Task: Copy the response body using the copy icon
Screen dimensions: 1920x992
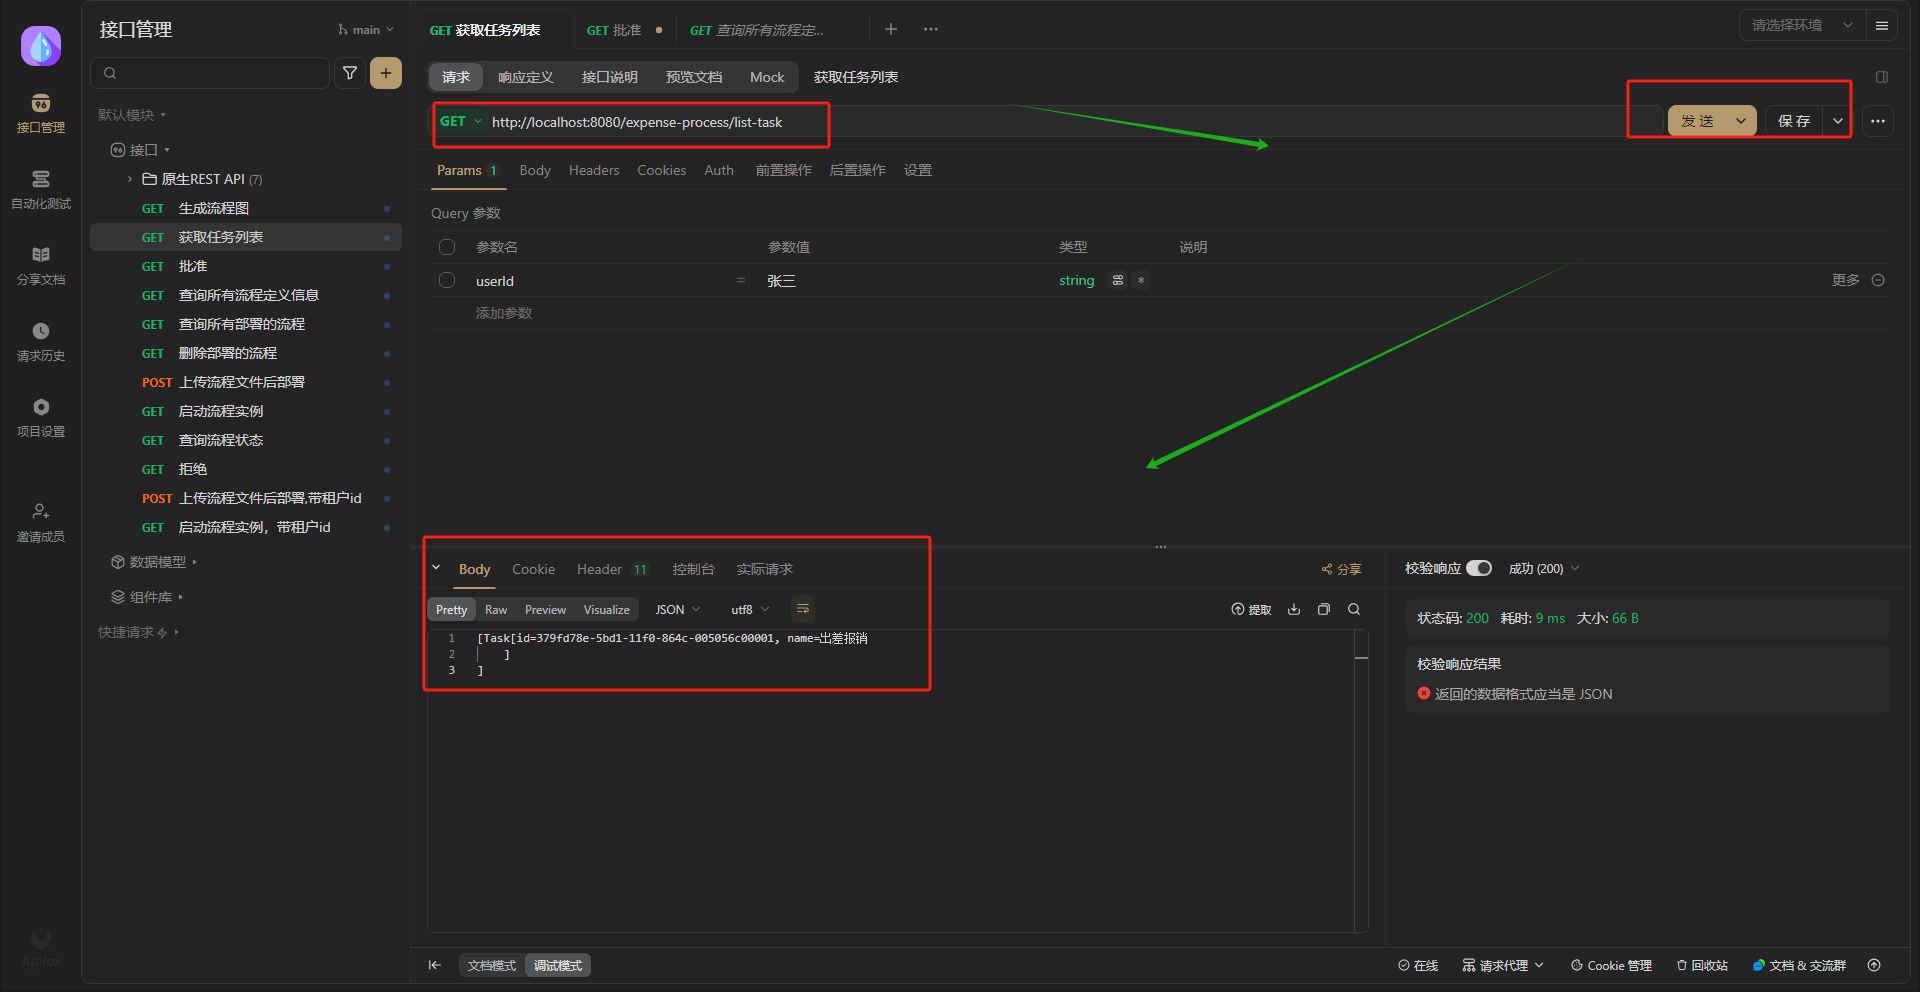Action: (1323, 609)
